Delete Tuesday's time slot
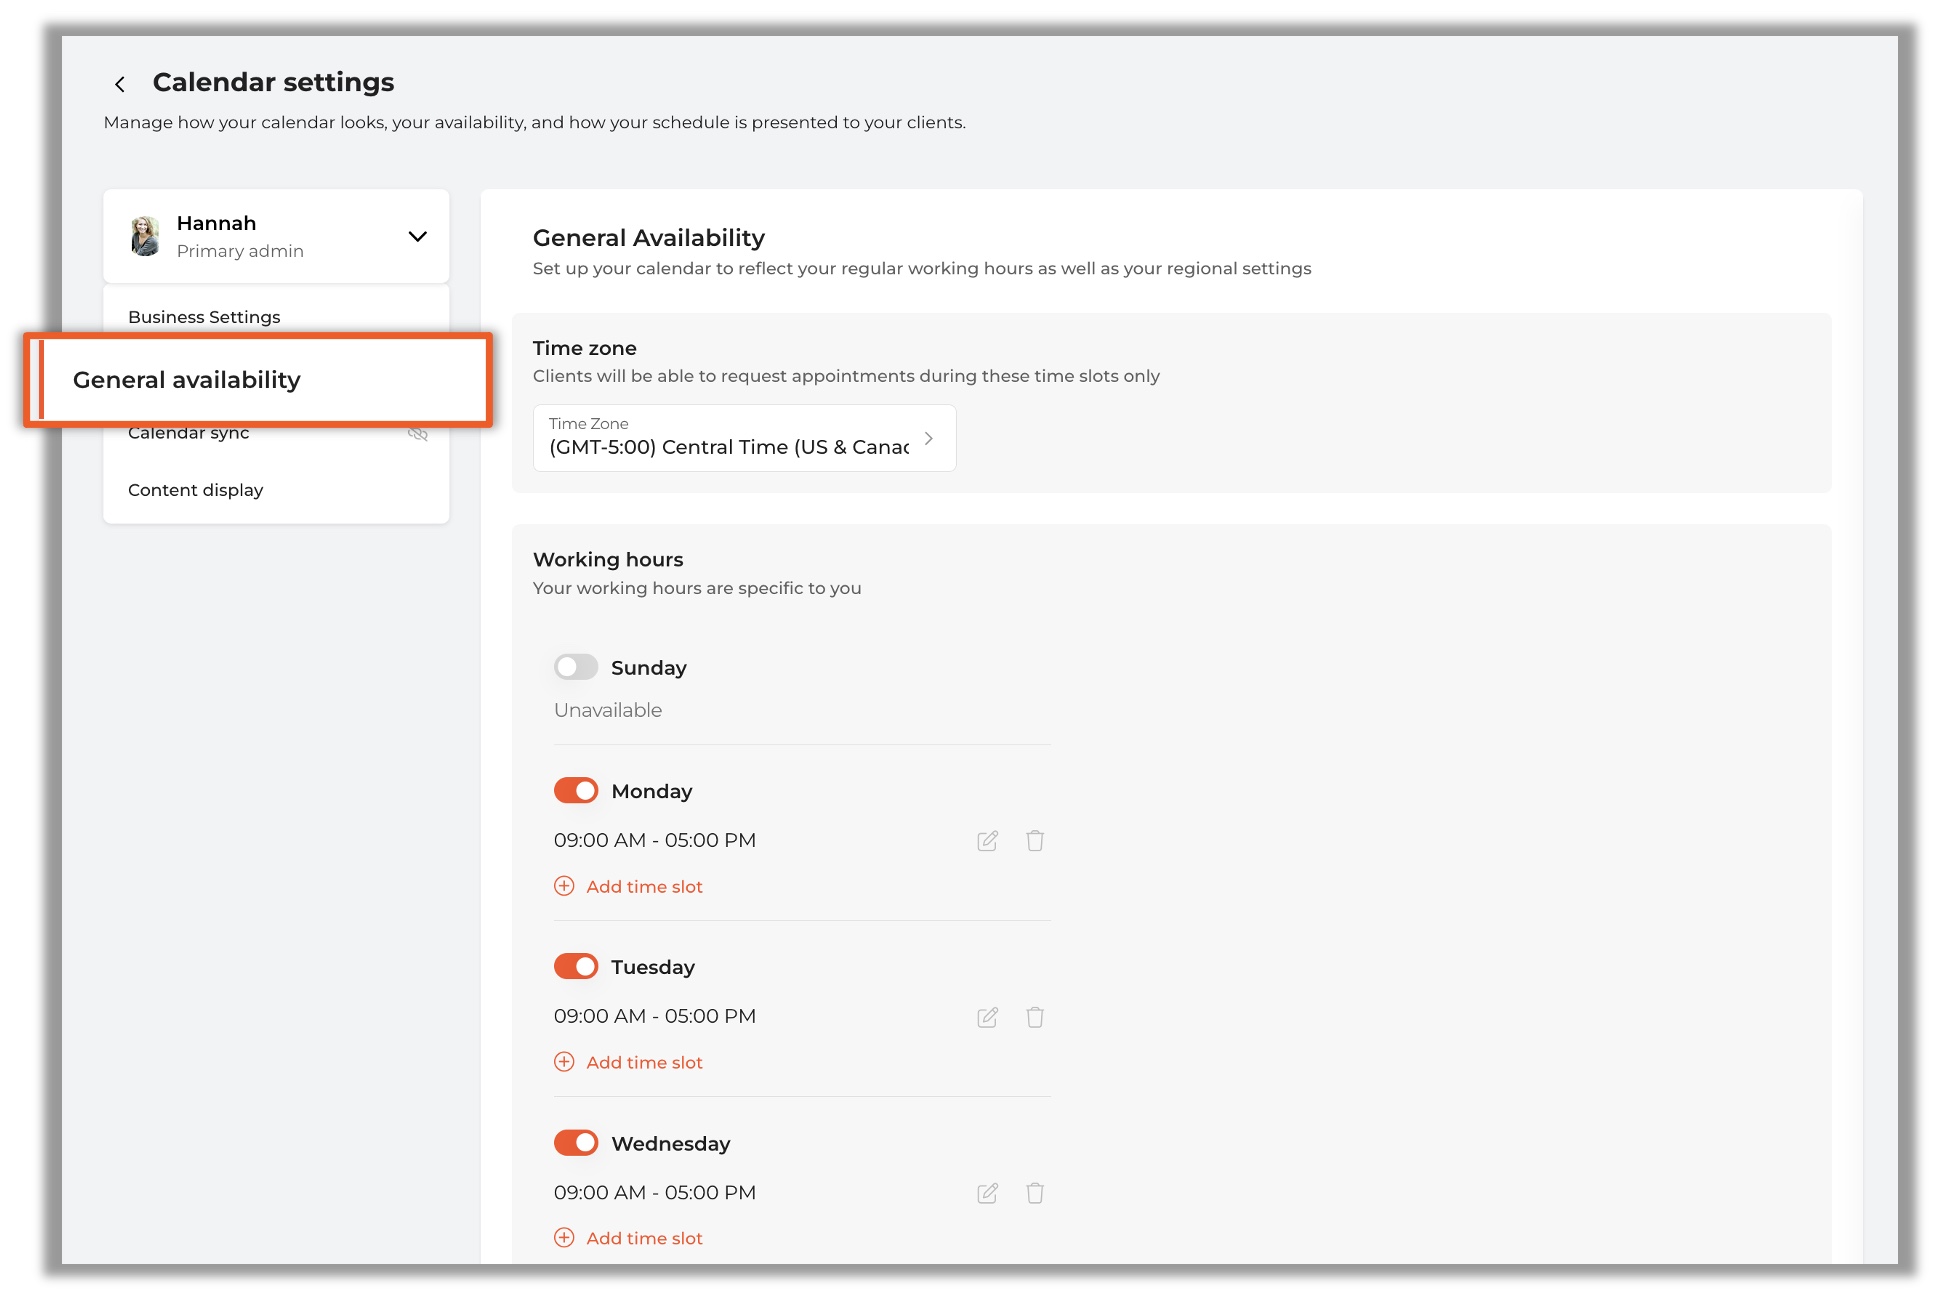The image size is (1936, 1290). coord(1035,1017)
